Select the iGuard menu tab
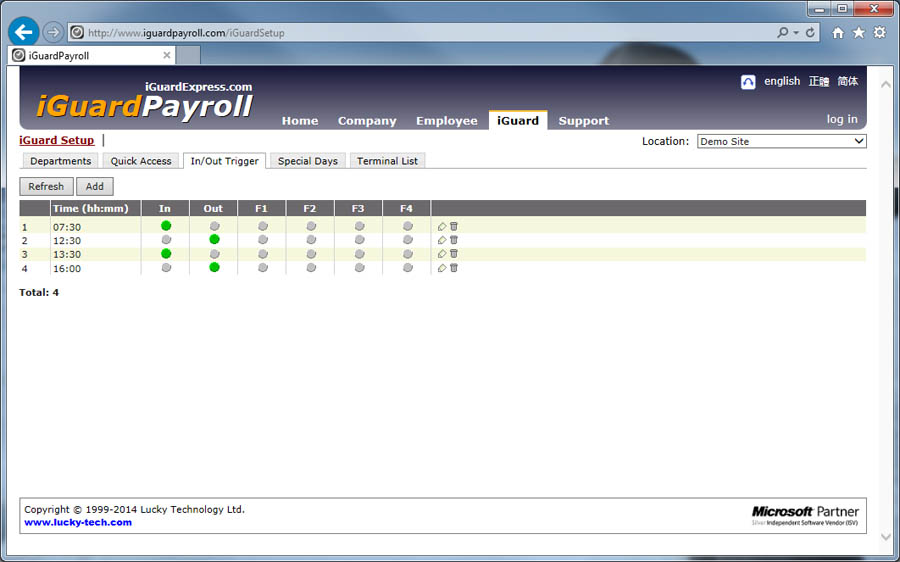 click(518, 120)
